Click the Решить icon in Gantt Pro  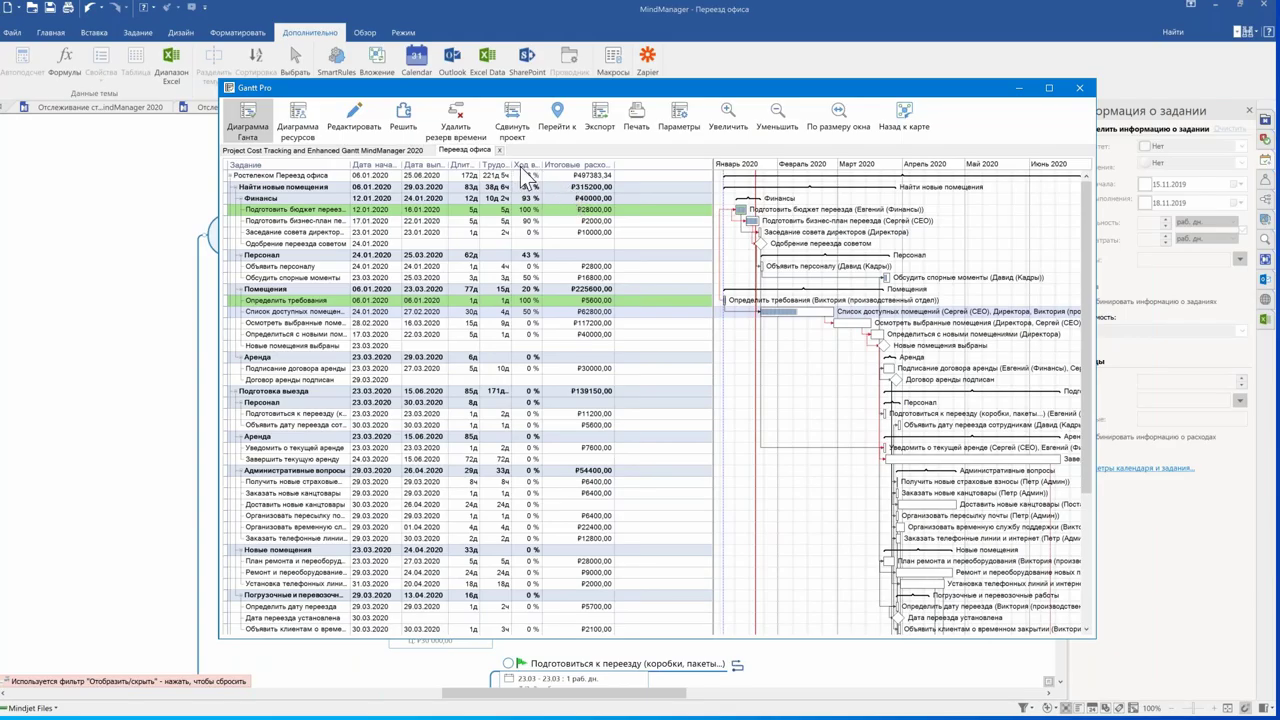(x=403, y=110)
